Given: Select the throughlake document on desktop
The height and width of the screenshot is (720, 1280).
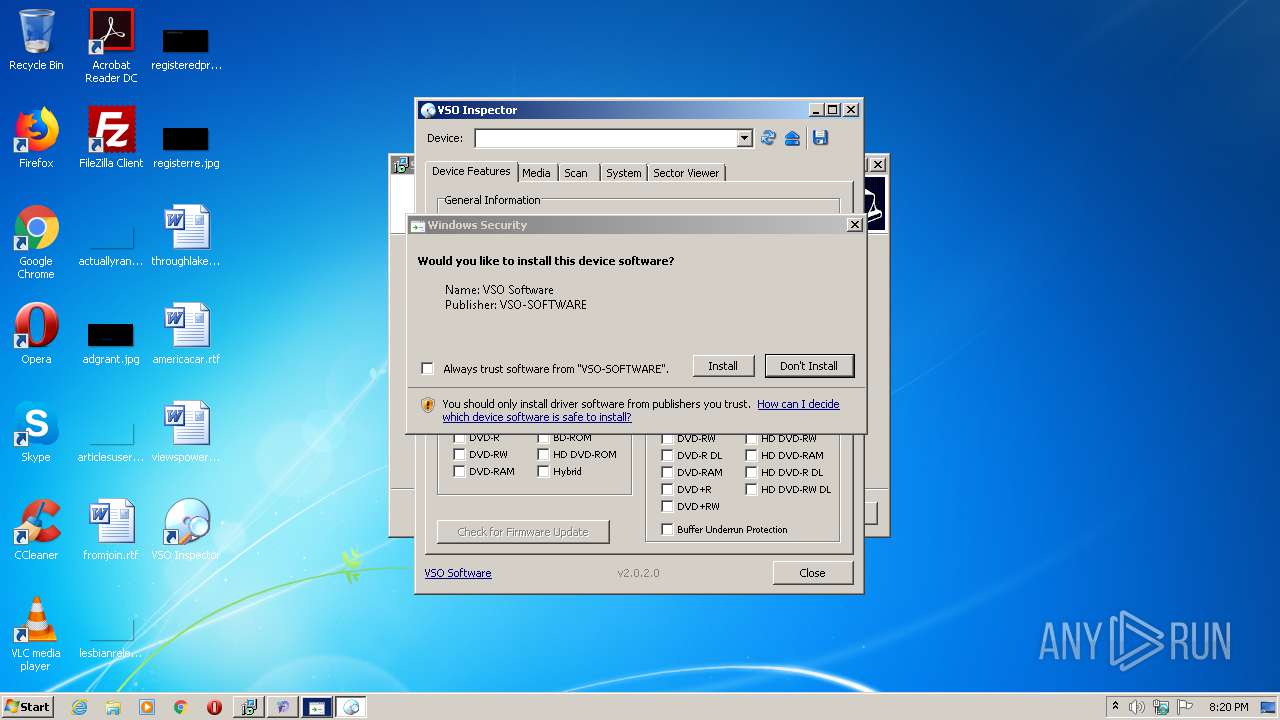Looking at the screenshot, I should 186,236.
